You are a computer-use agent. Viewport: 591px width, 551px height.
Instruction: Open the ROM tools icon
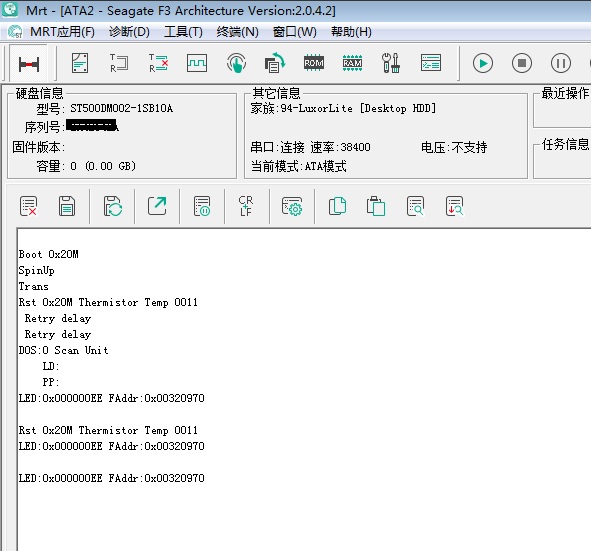coord(314,63)
